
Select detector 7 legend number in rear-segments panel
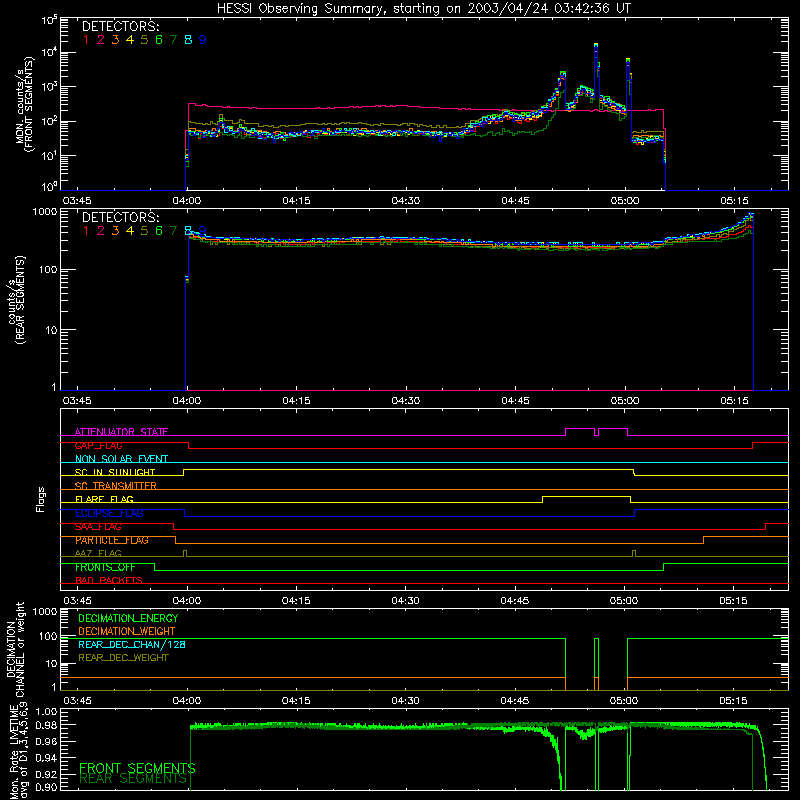pos(173,231)
